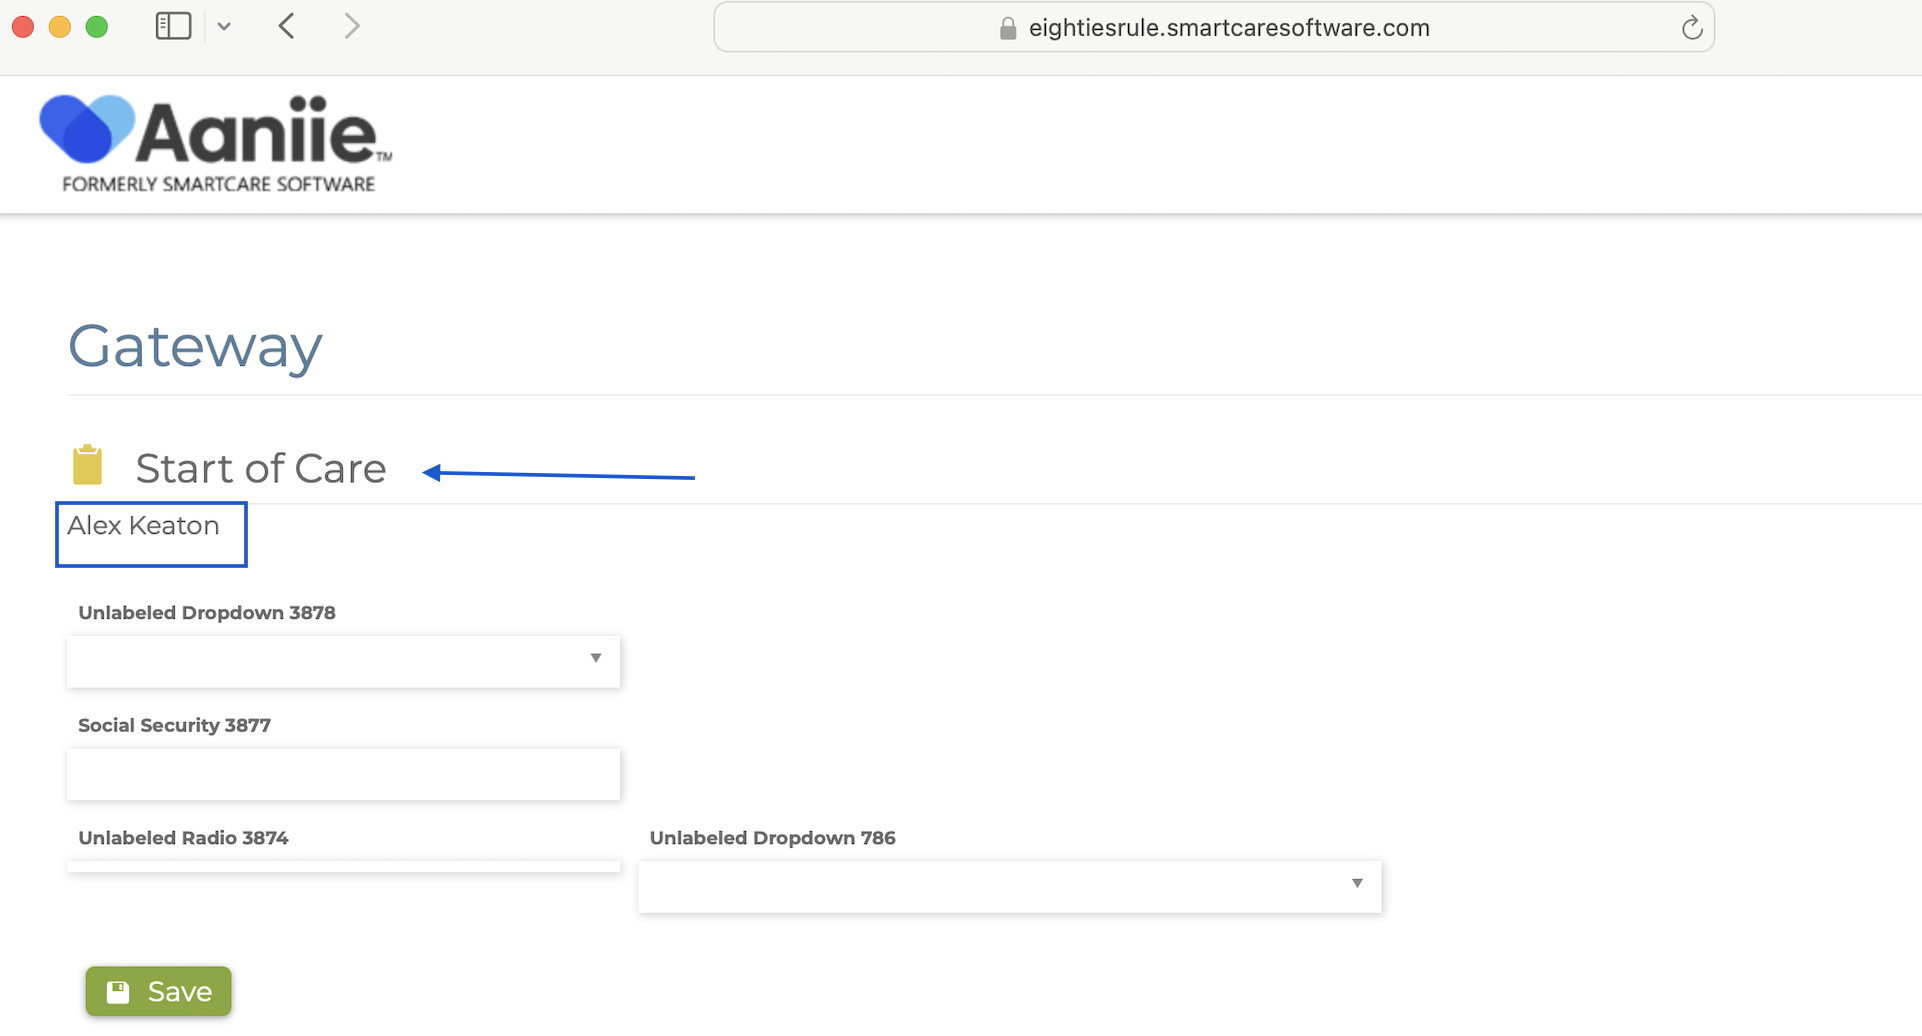Go back with the browser back arrow
The image size is (1922, 1036).
pos(287,26)
